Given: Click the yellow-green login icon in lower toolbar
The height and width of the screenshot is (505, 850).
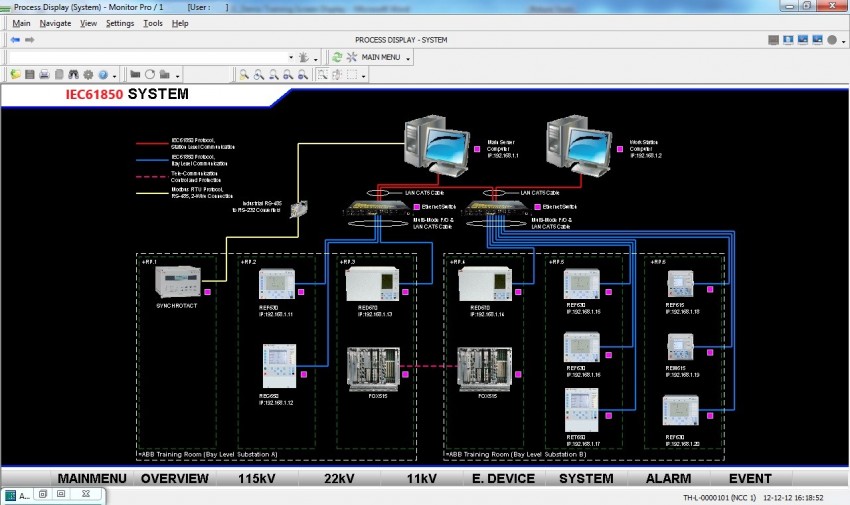Looking at the screenshot, I should click(15, 74).
